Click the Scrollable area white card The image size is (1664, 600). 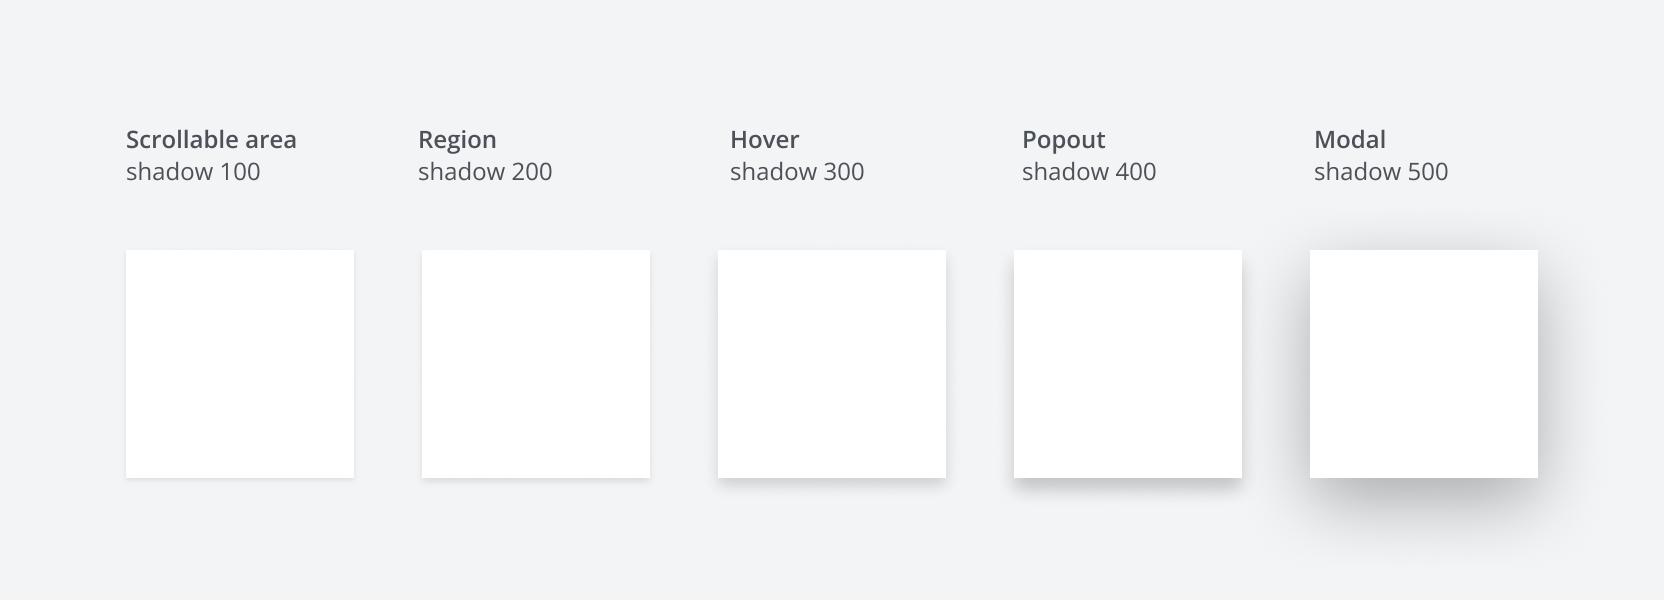[240, 364]
